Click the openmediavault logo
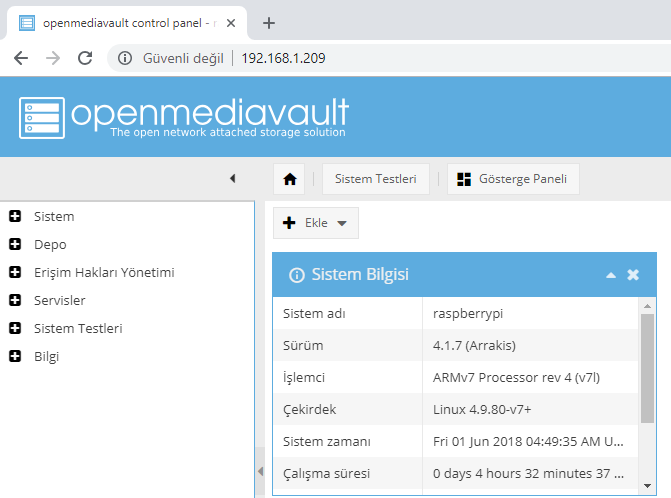 [184, 117]
